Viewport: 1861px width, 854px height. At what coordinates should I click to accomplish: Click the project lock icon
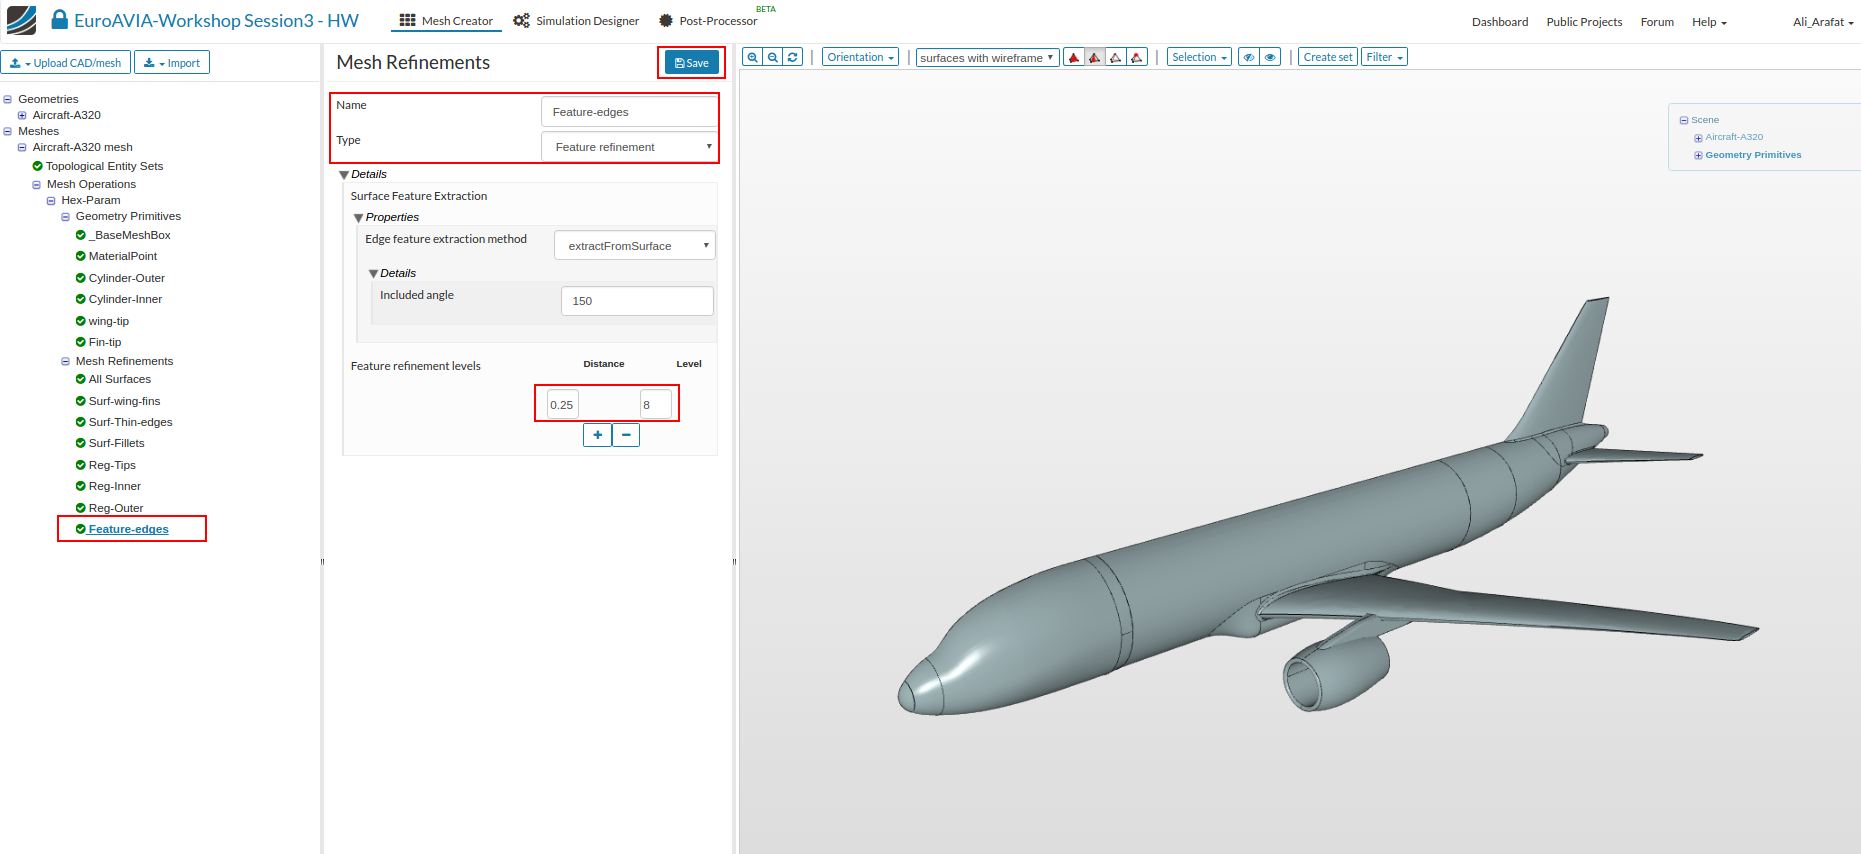(x=60, y=20)
